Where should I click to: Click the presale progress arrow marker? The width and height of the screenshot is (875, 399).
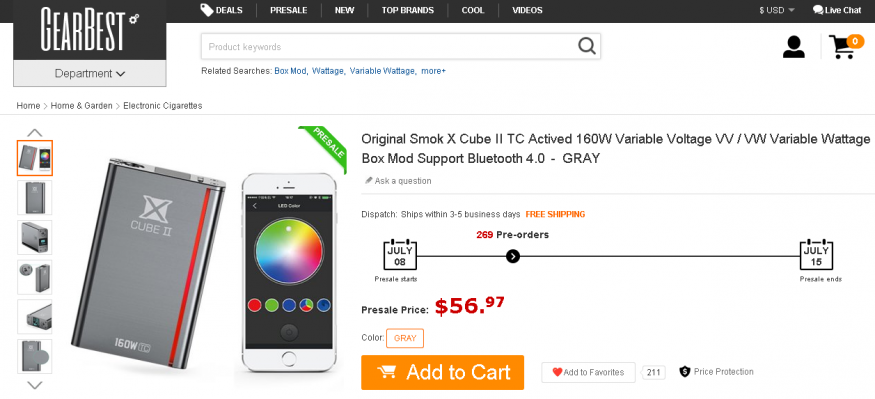click(x=513, y=256)
